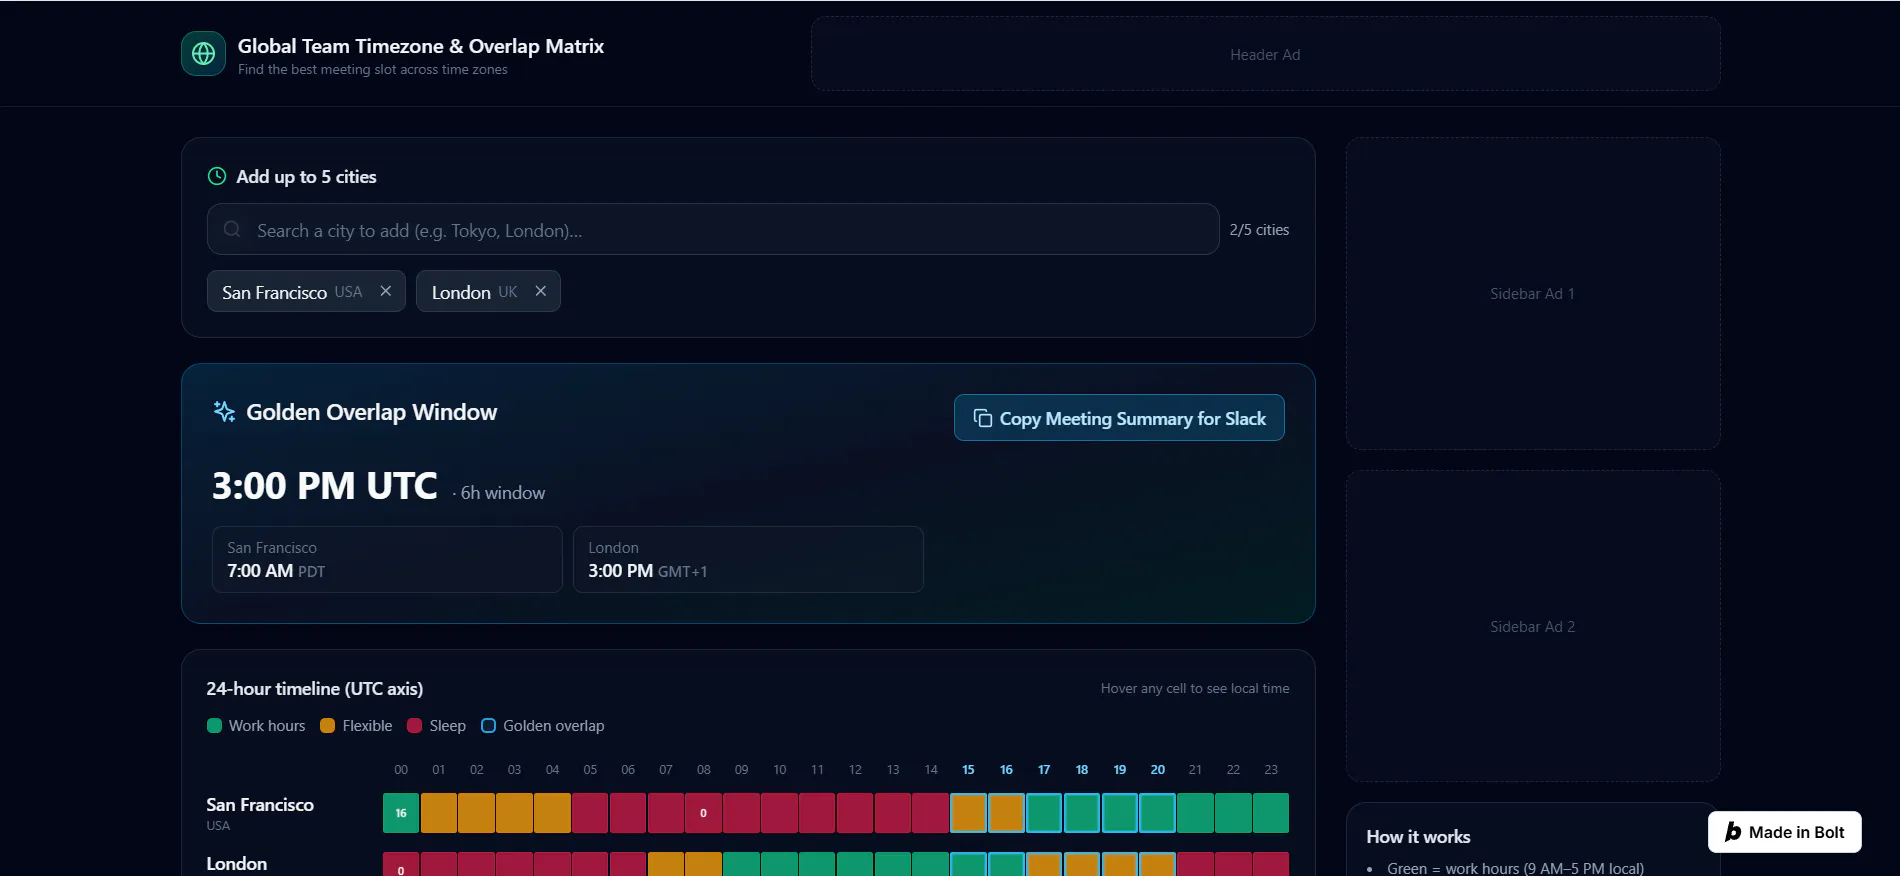
Task: Click San Francisco's cell under UTC hour 16
Action: tap(1006, 813)
